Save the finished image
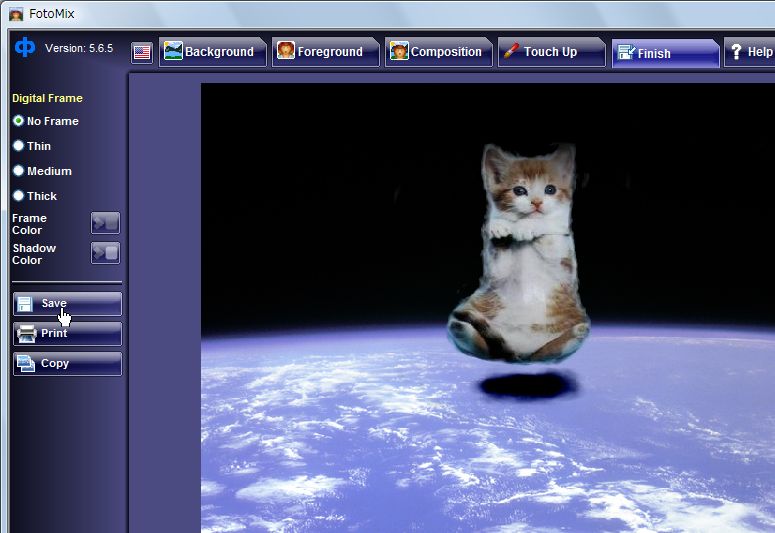Image resolution: width=775 pixels, height=533 pixels. (67, 304)
